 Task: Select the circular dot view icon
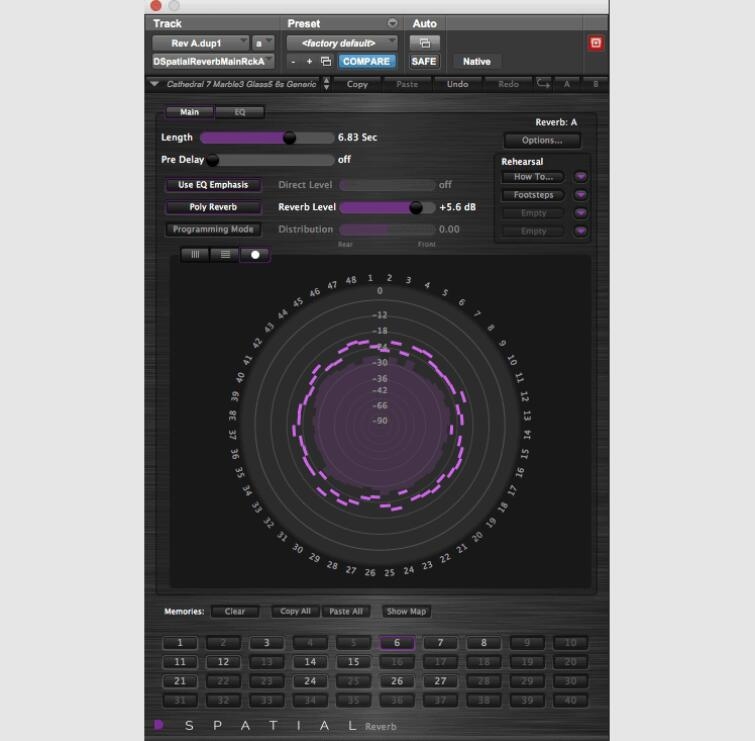(x=255, y=254)
